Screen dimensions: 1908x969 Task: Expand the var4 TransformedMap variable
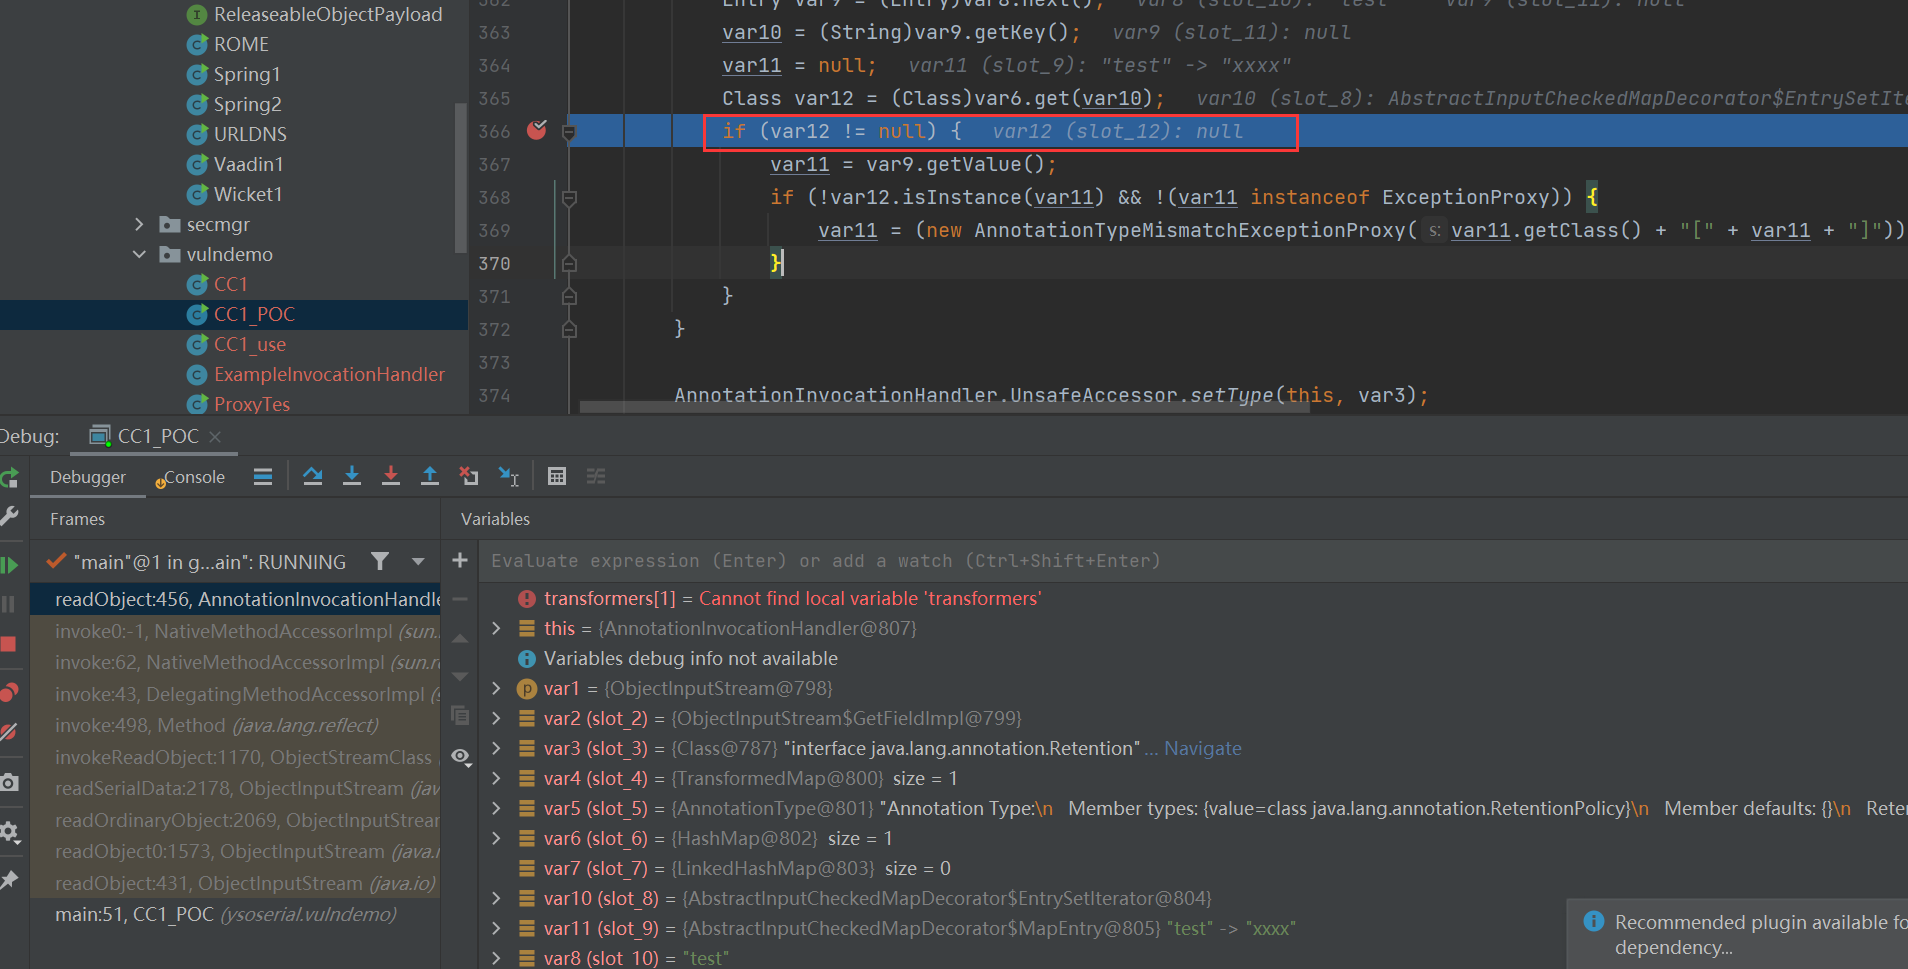coord(496,778)
